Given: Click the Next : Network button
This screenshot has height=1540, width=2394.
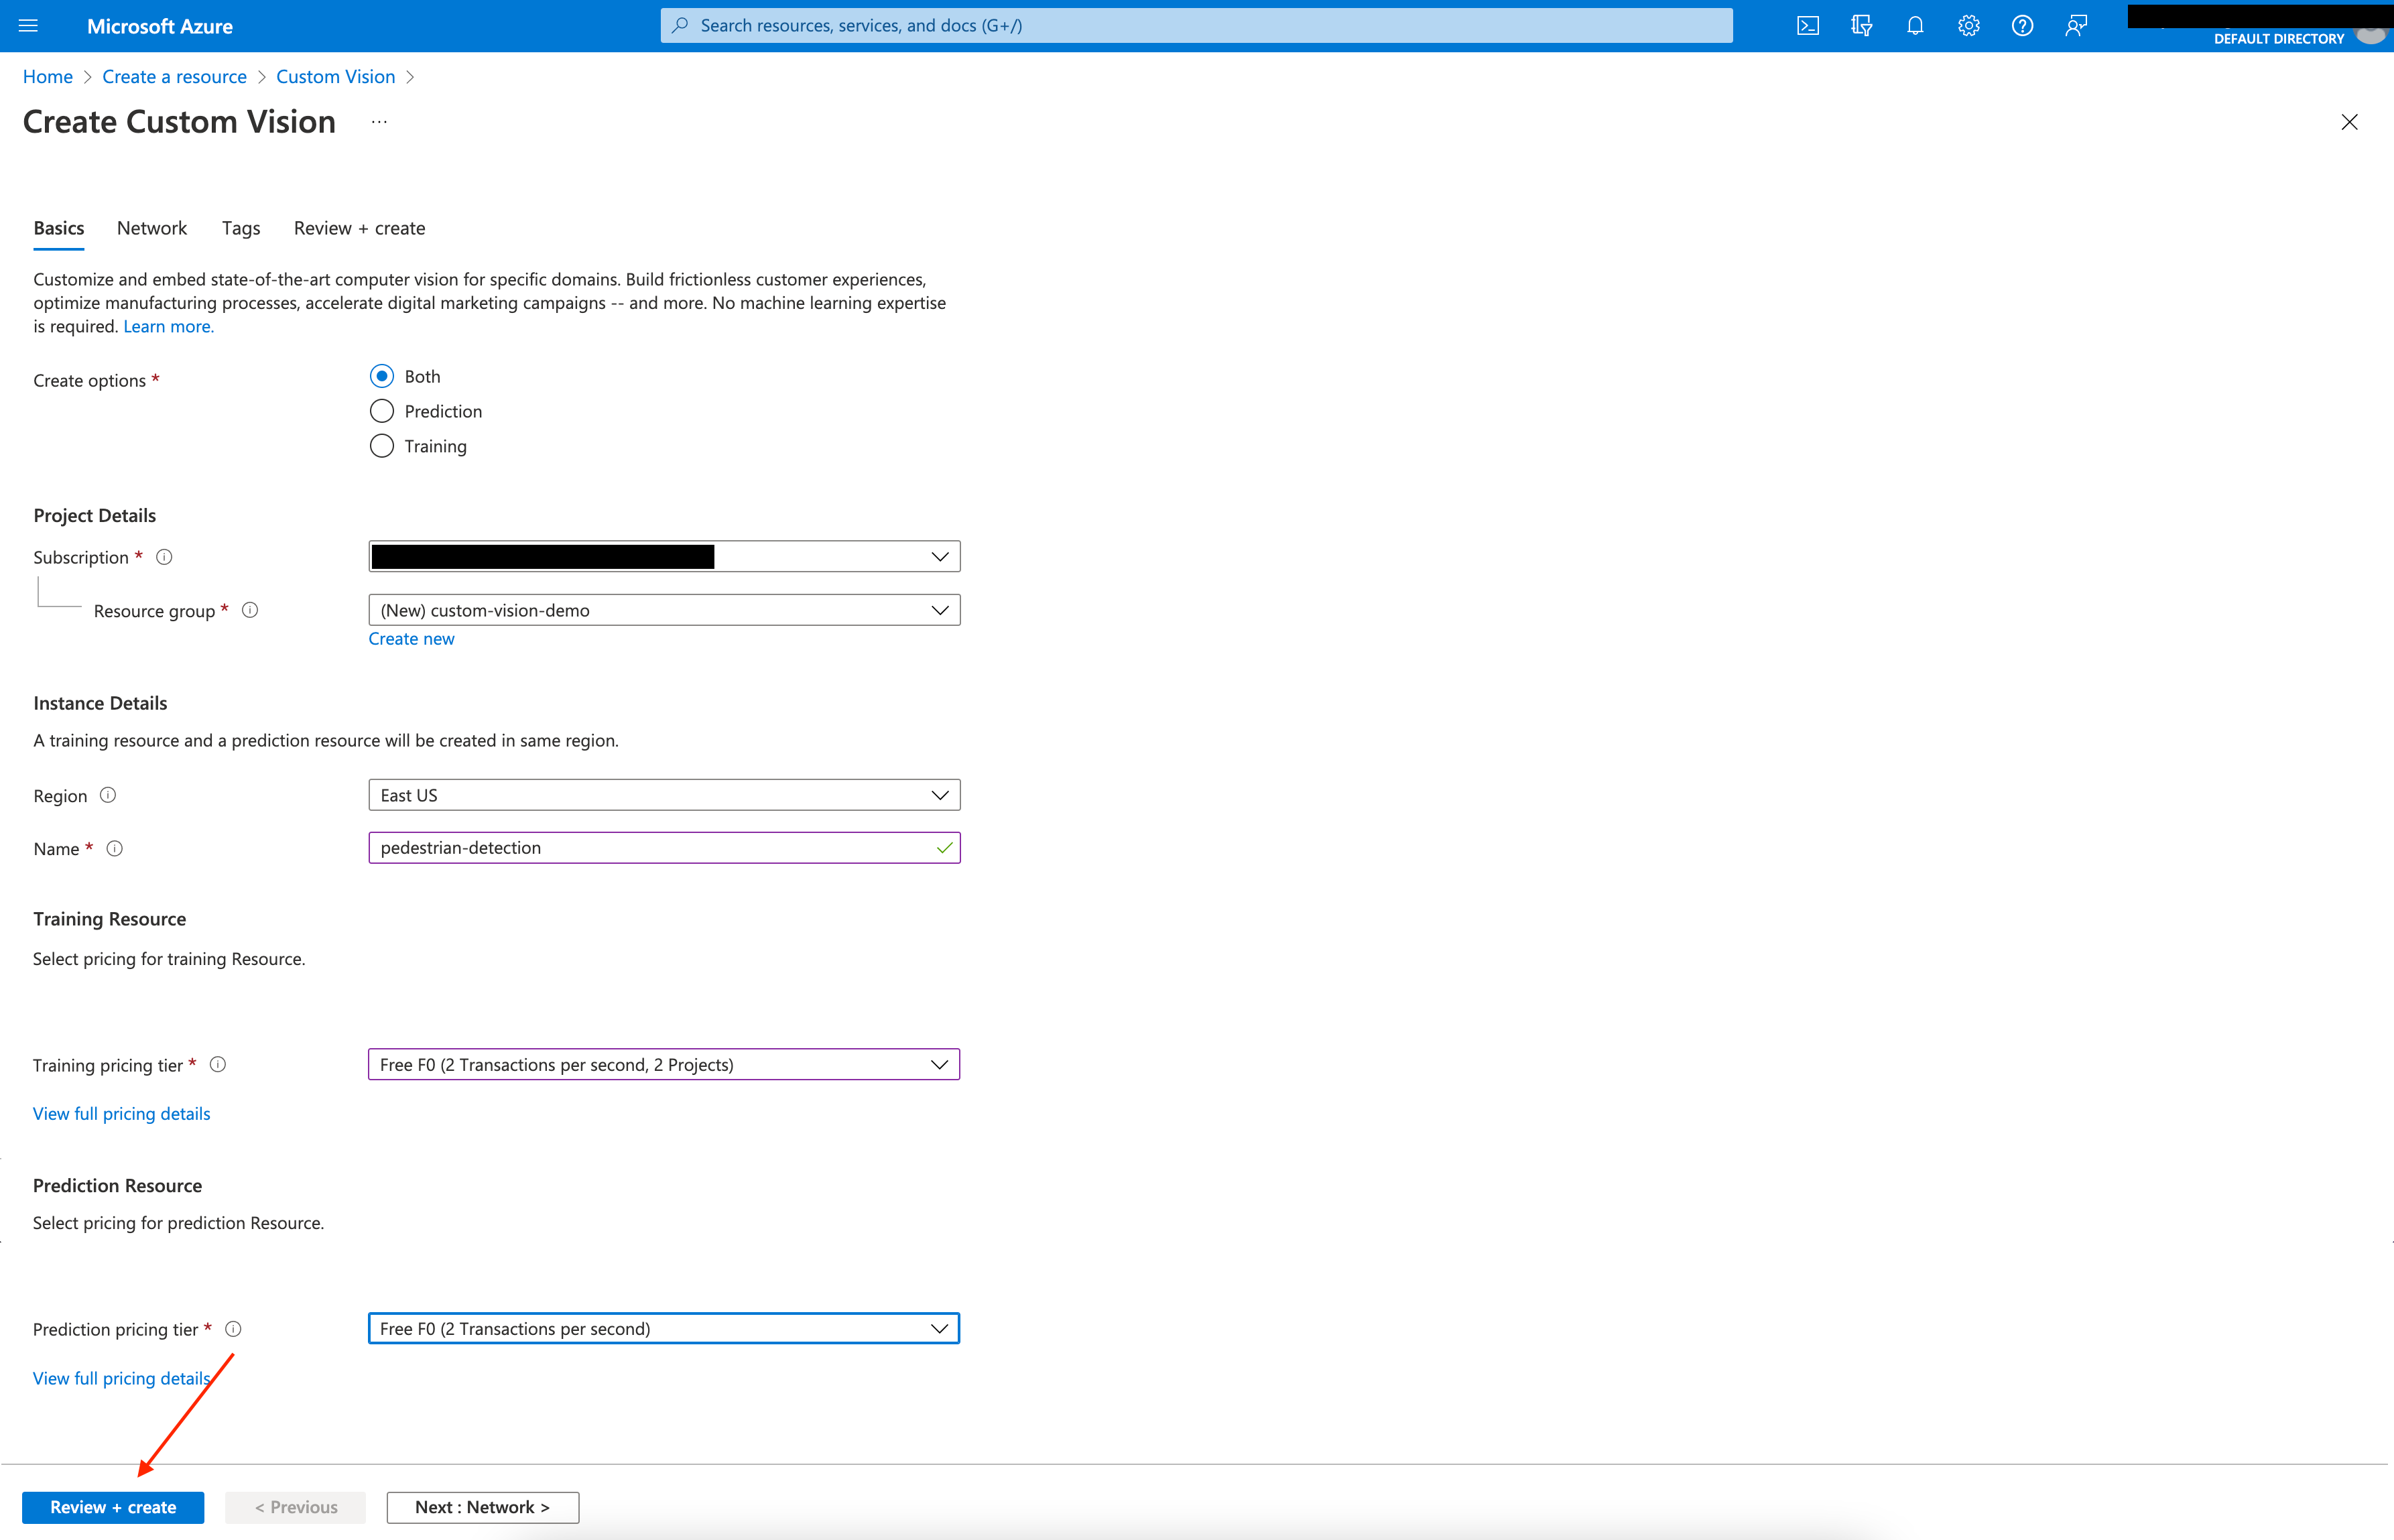Looking at the screenshot, I should tap(483, 1507).
